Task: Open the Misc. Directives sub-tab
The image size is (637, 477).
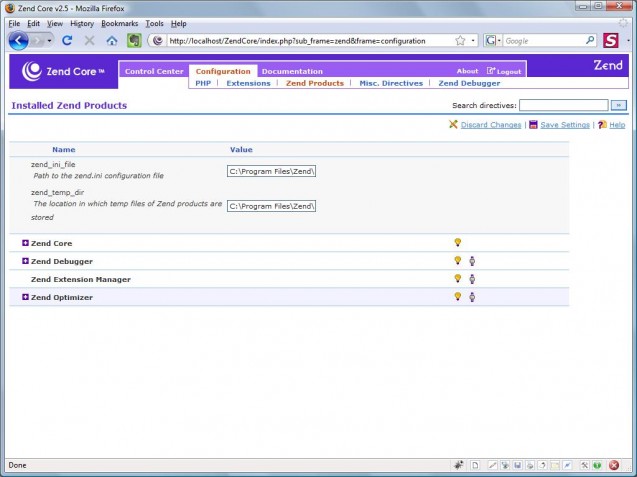Action: (x=391, y=83)
